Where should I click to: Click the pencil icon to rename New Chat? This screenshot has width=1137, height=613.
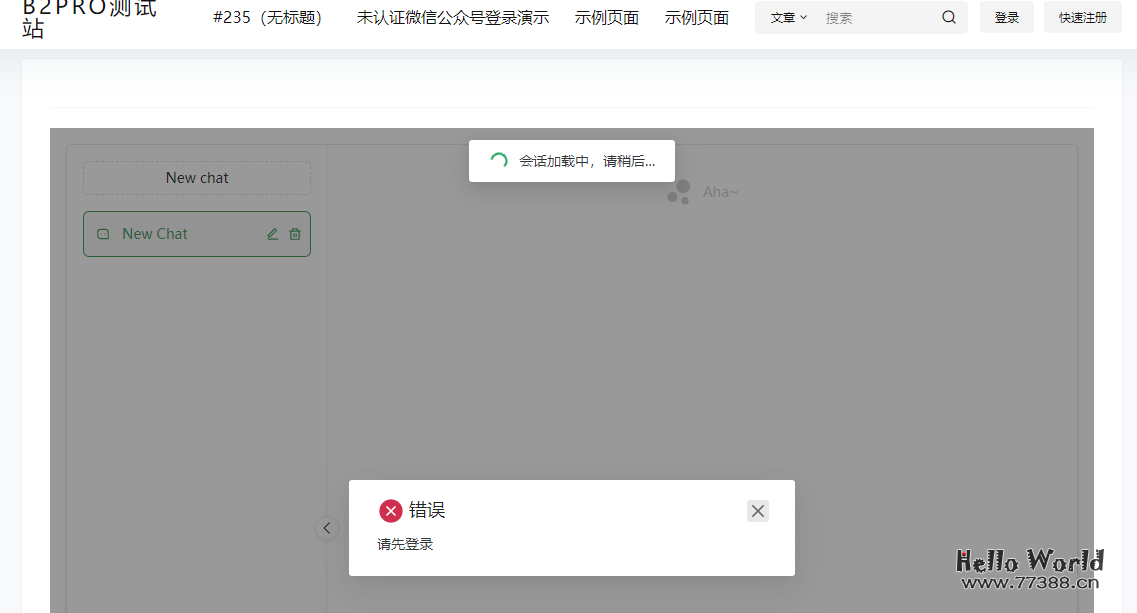click(271, 233)
